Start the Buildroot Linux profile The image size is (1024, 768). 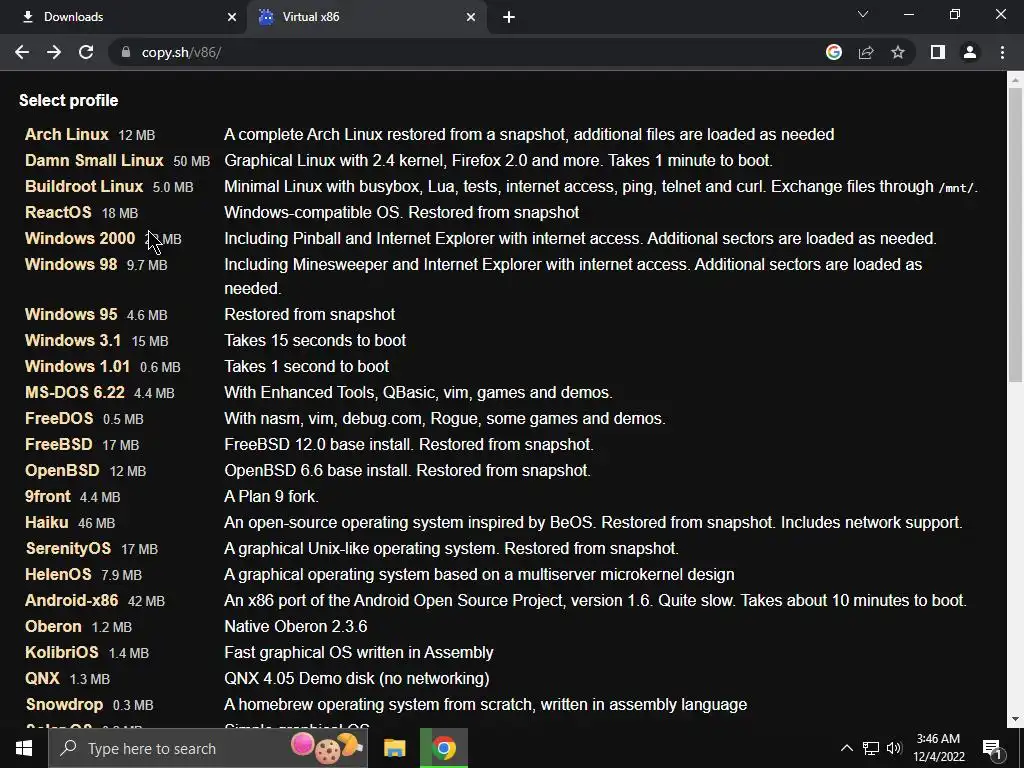tap(84, 187)
